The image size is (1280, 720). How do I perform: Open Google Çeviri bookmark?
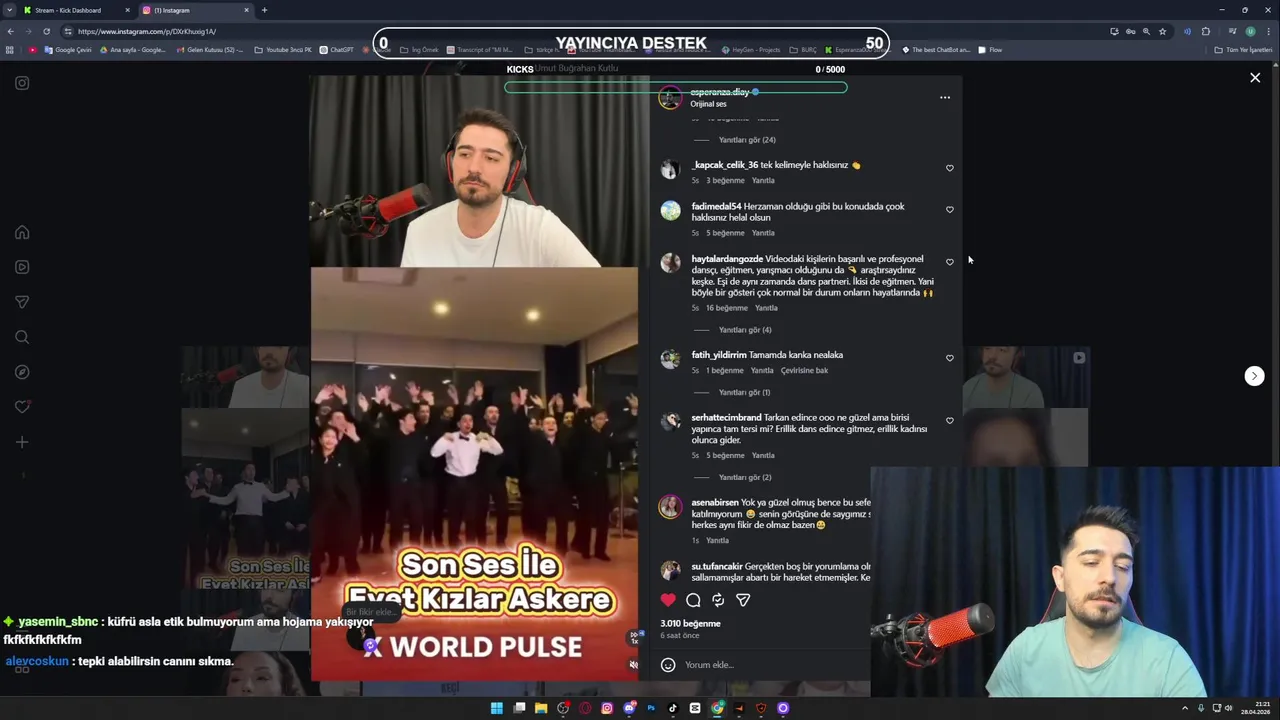(68, 50)
